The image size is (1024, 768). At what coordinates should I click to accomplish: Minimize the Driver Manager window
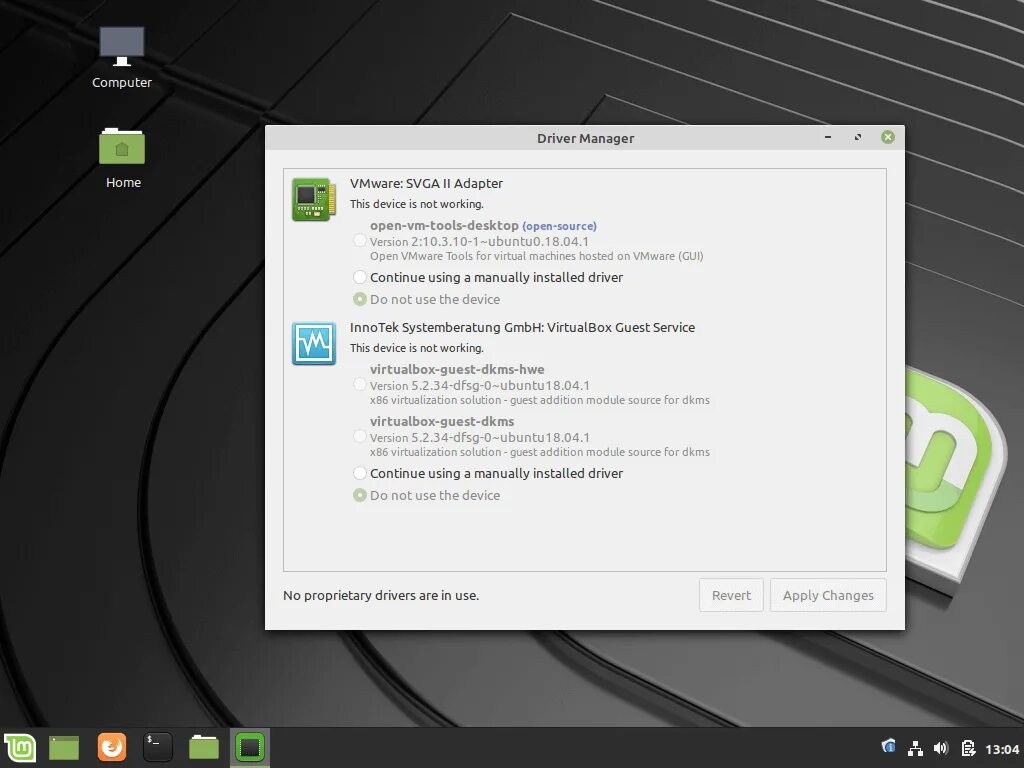(828, 137)
